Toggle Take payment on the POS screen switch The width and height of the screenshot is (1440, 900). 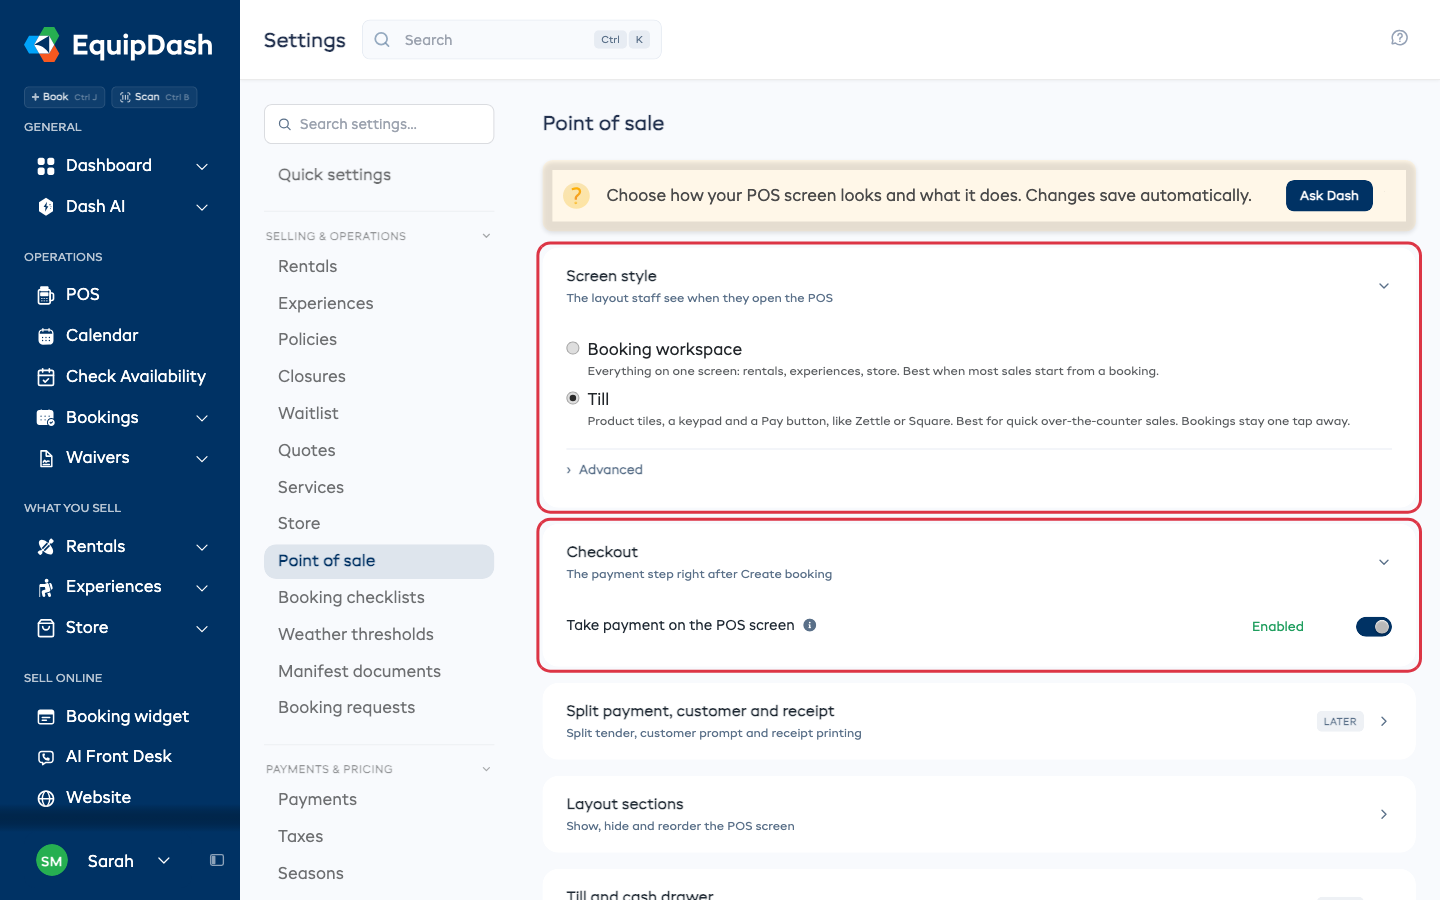pyautogui.click(x=1374, y=627)
